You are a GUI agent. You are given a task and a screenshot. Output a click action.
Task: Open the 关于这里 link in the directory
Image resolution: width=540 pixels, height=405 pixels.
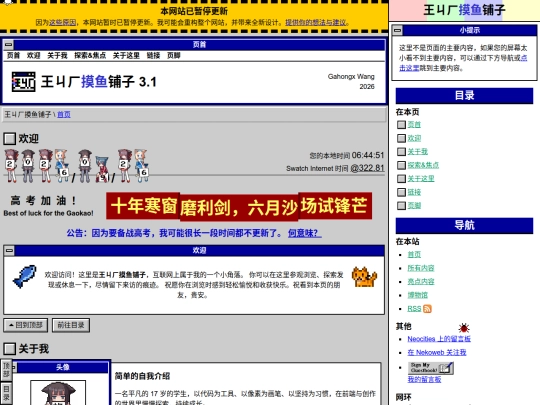tap(421, 179)
